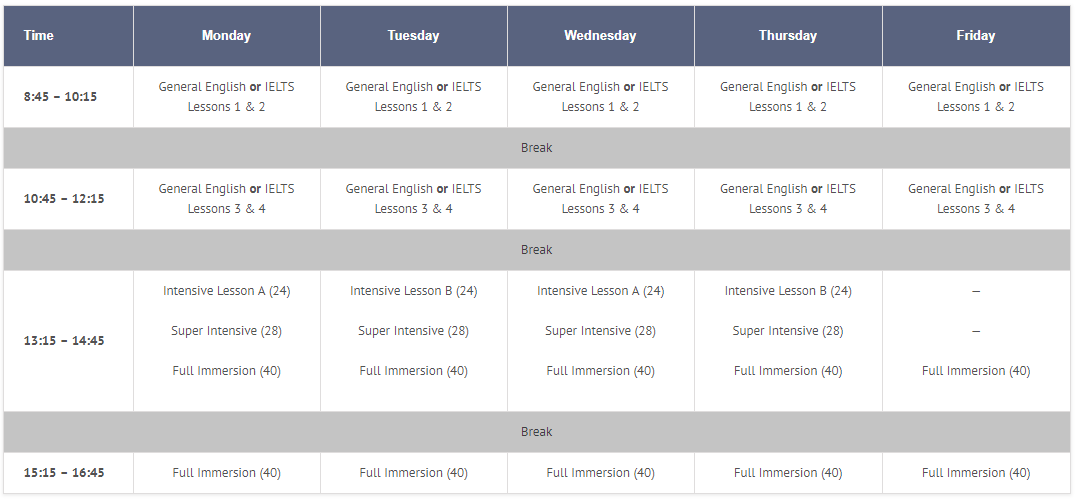The height and width of the screenshot is (501, 1078).
Task: Select Intensive Lesson A (24) on Monday
Action: coord(226,291)
